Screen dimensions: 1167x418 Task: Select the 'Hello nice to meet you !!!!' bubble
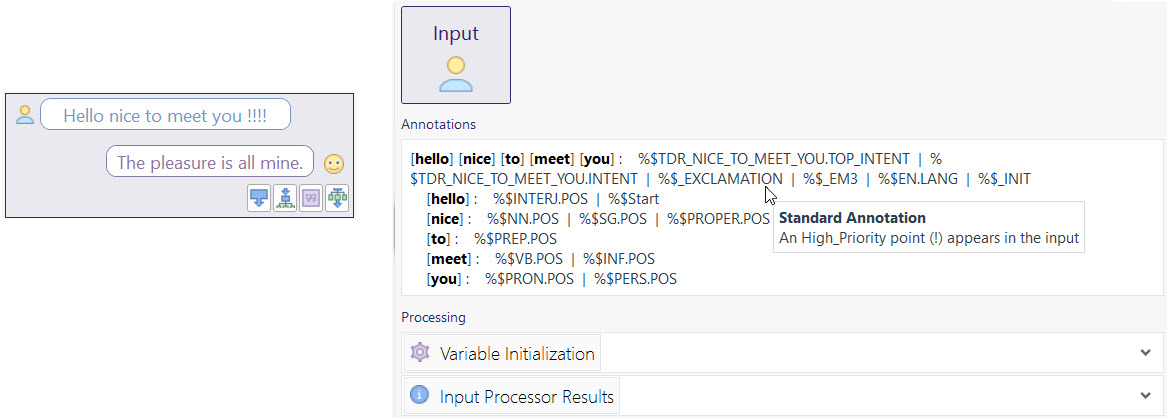[x=165, y=115]
